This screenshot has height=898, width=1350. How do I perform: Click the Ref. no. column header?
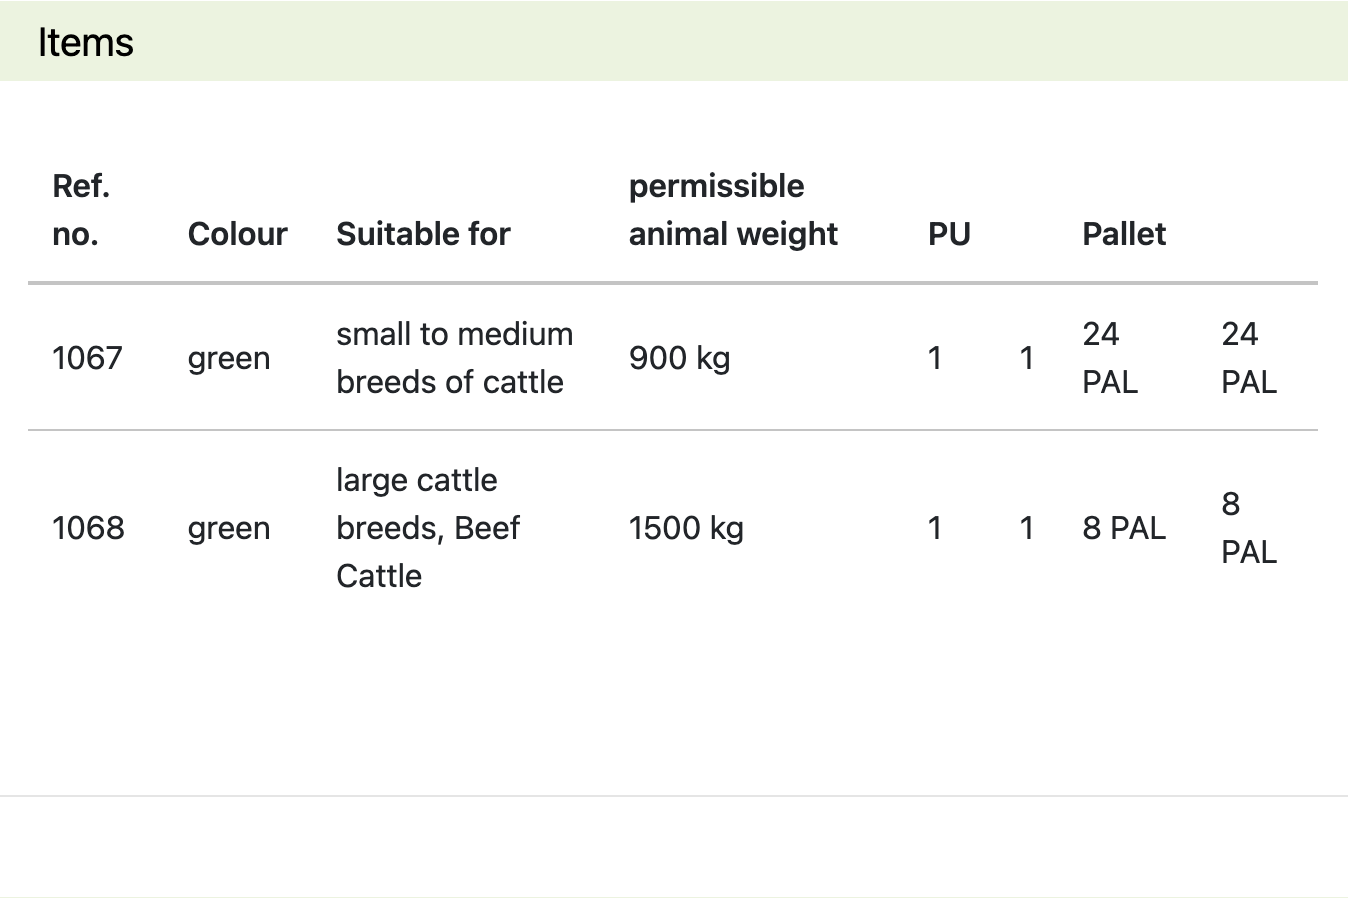81,210
